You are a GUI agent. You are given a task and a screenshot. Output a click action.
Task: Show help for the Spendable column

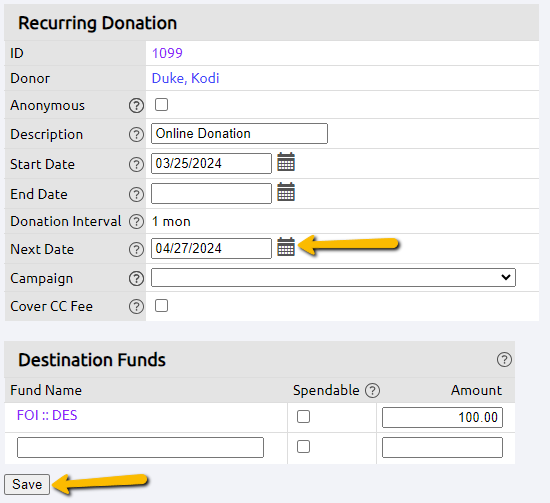tap(372, 390)
